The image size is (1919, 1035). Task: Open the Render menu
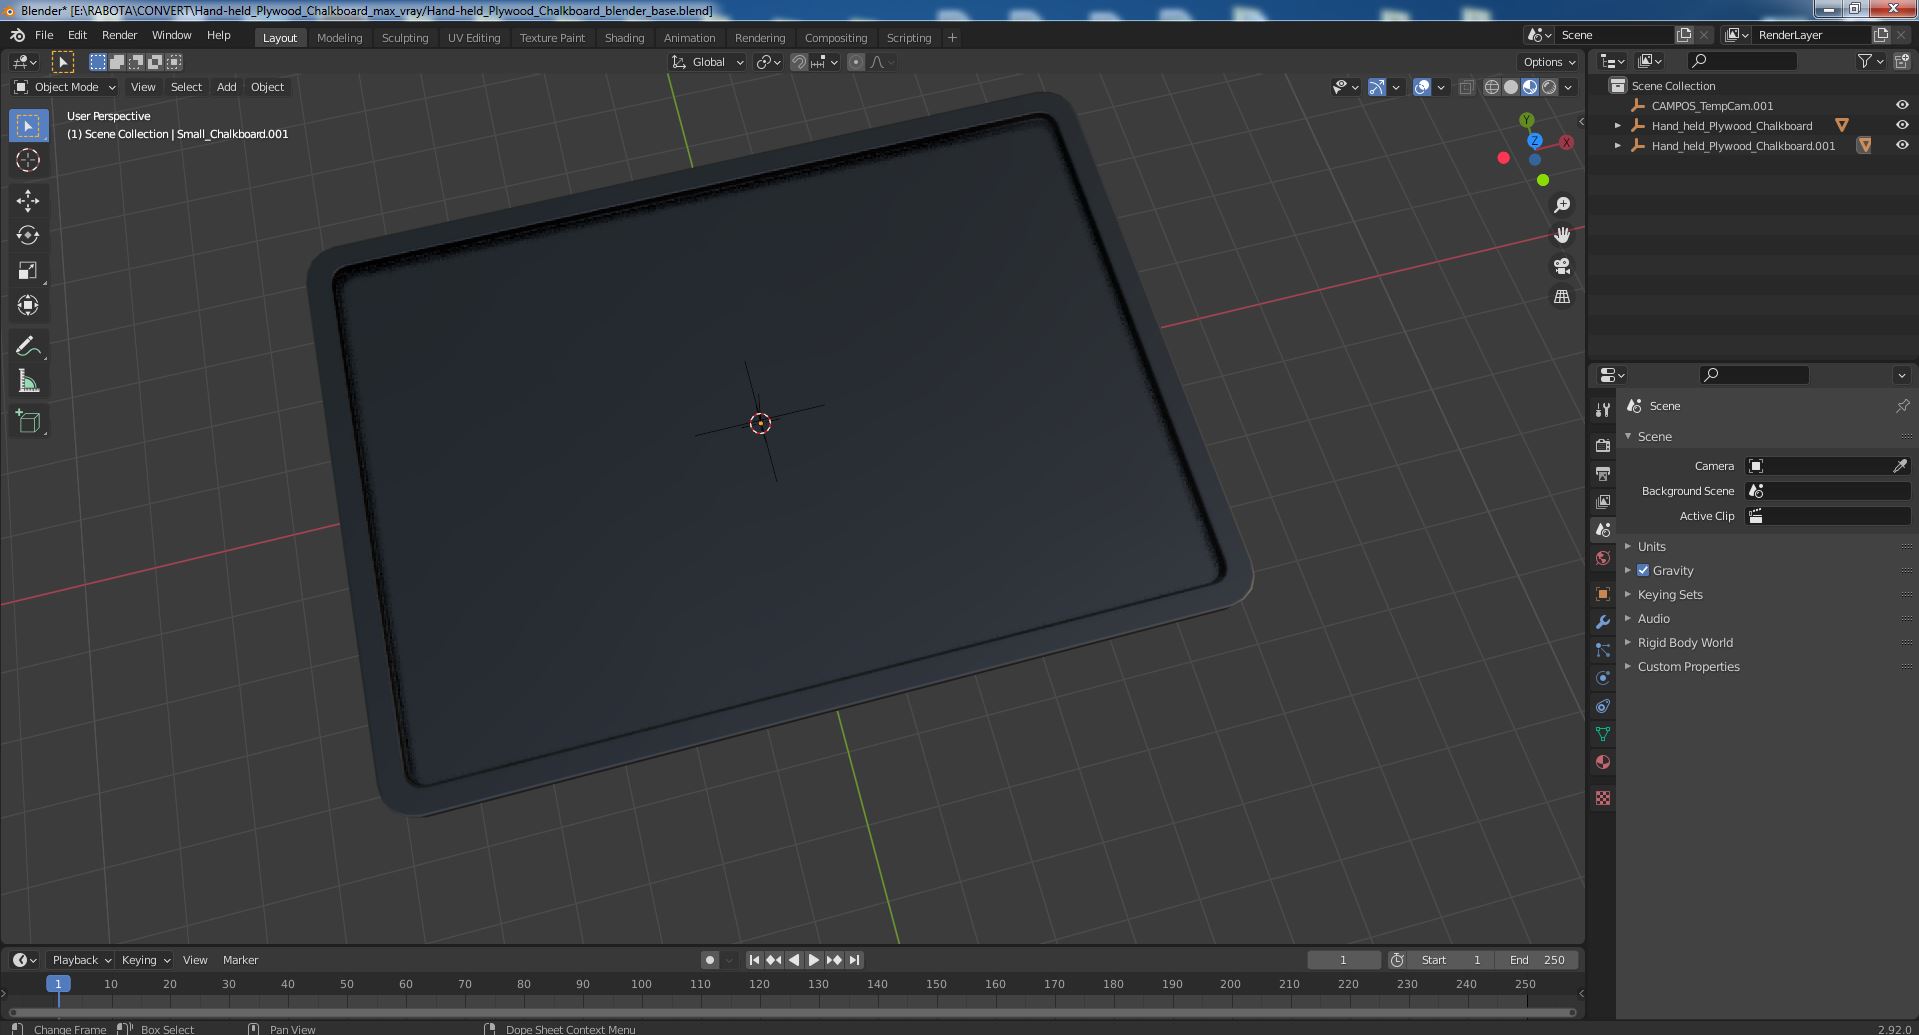(119, 35)
